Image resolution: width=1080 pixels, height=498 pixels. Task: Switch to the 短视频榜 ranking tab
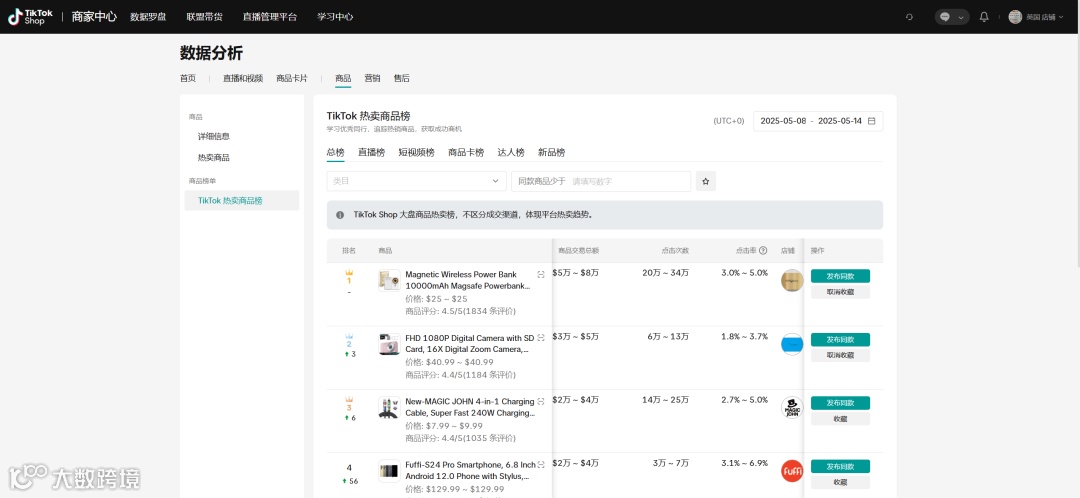click(416, 152)
